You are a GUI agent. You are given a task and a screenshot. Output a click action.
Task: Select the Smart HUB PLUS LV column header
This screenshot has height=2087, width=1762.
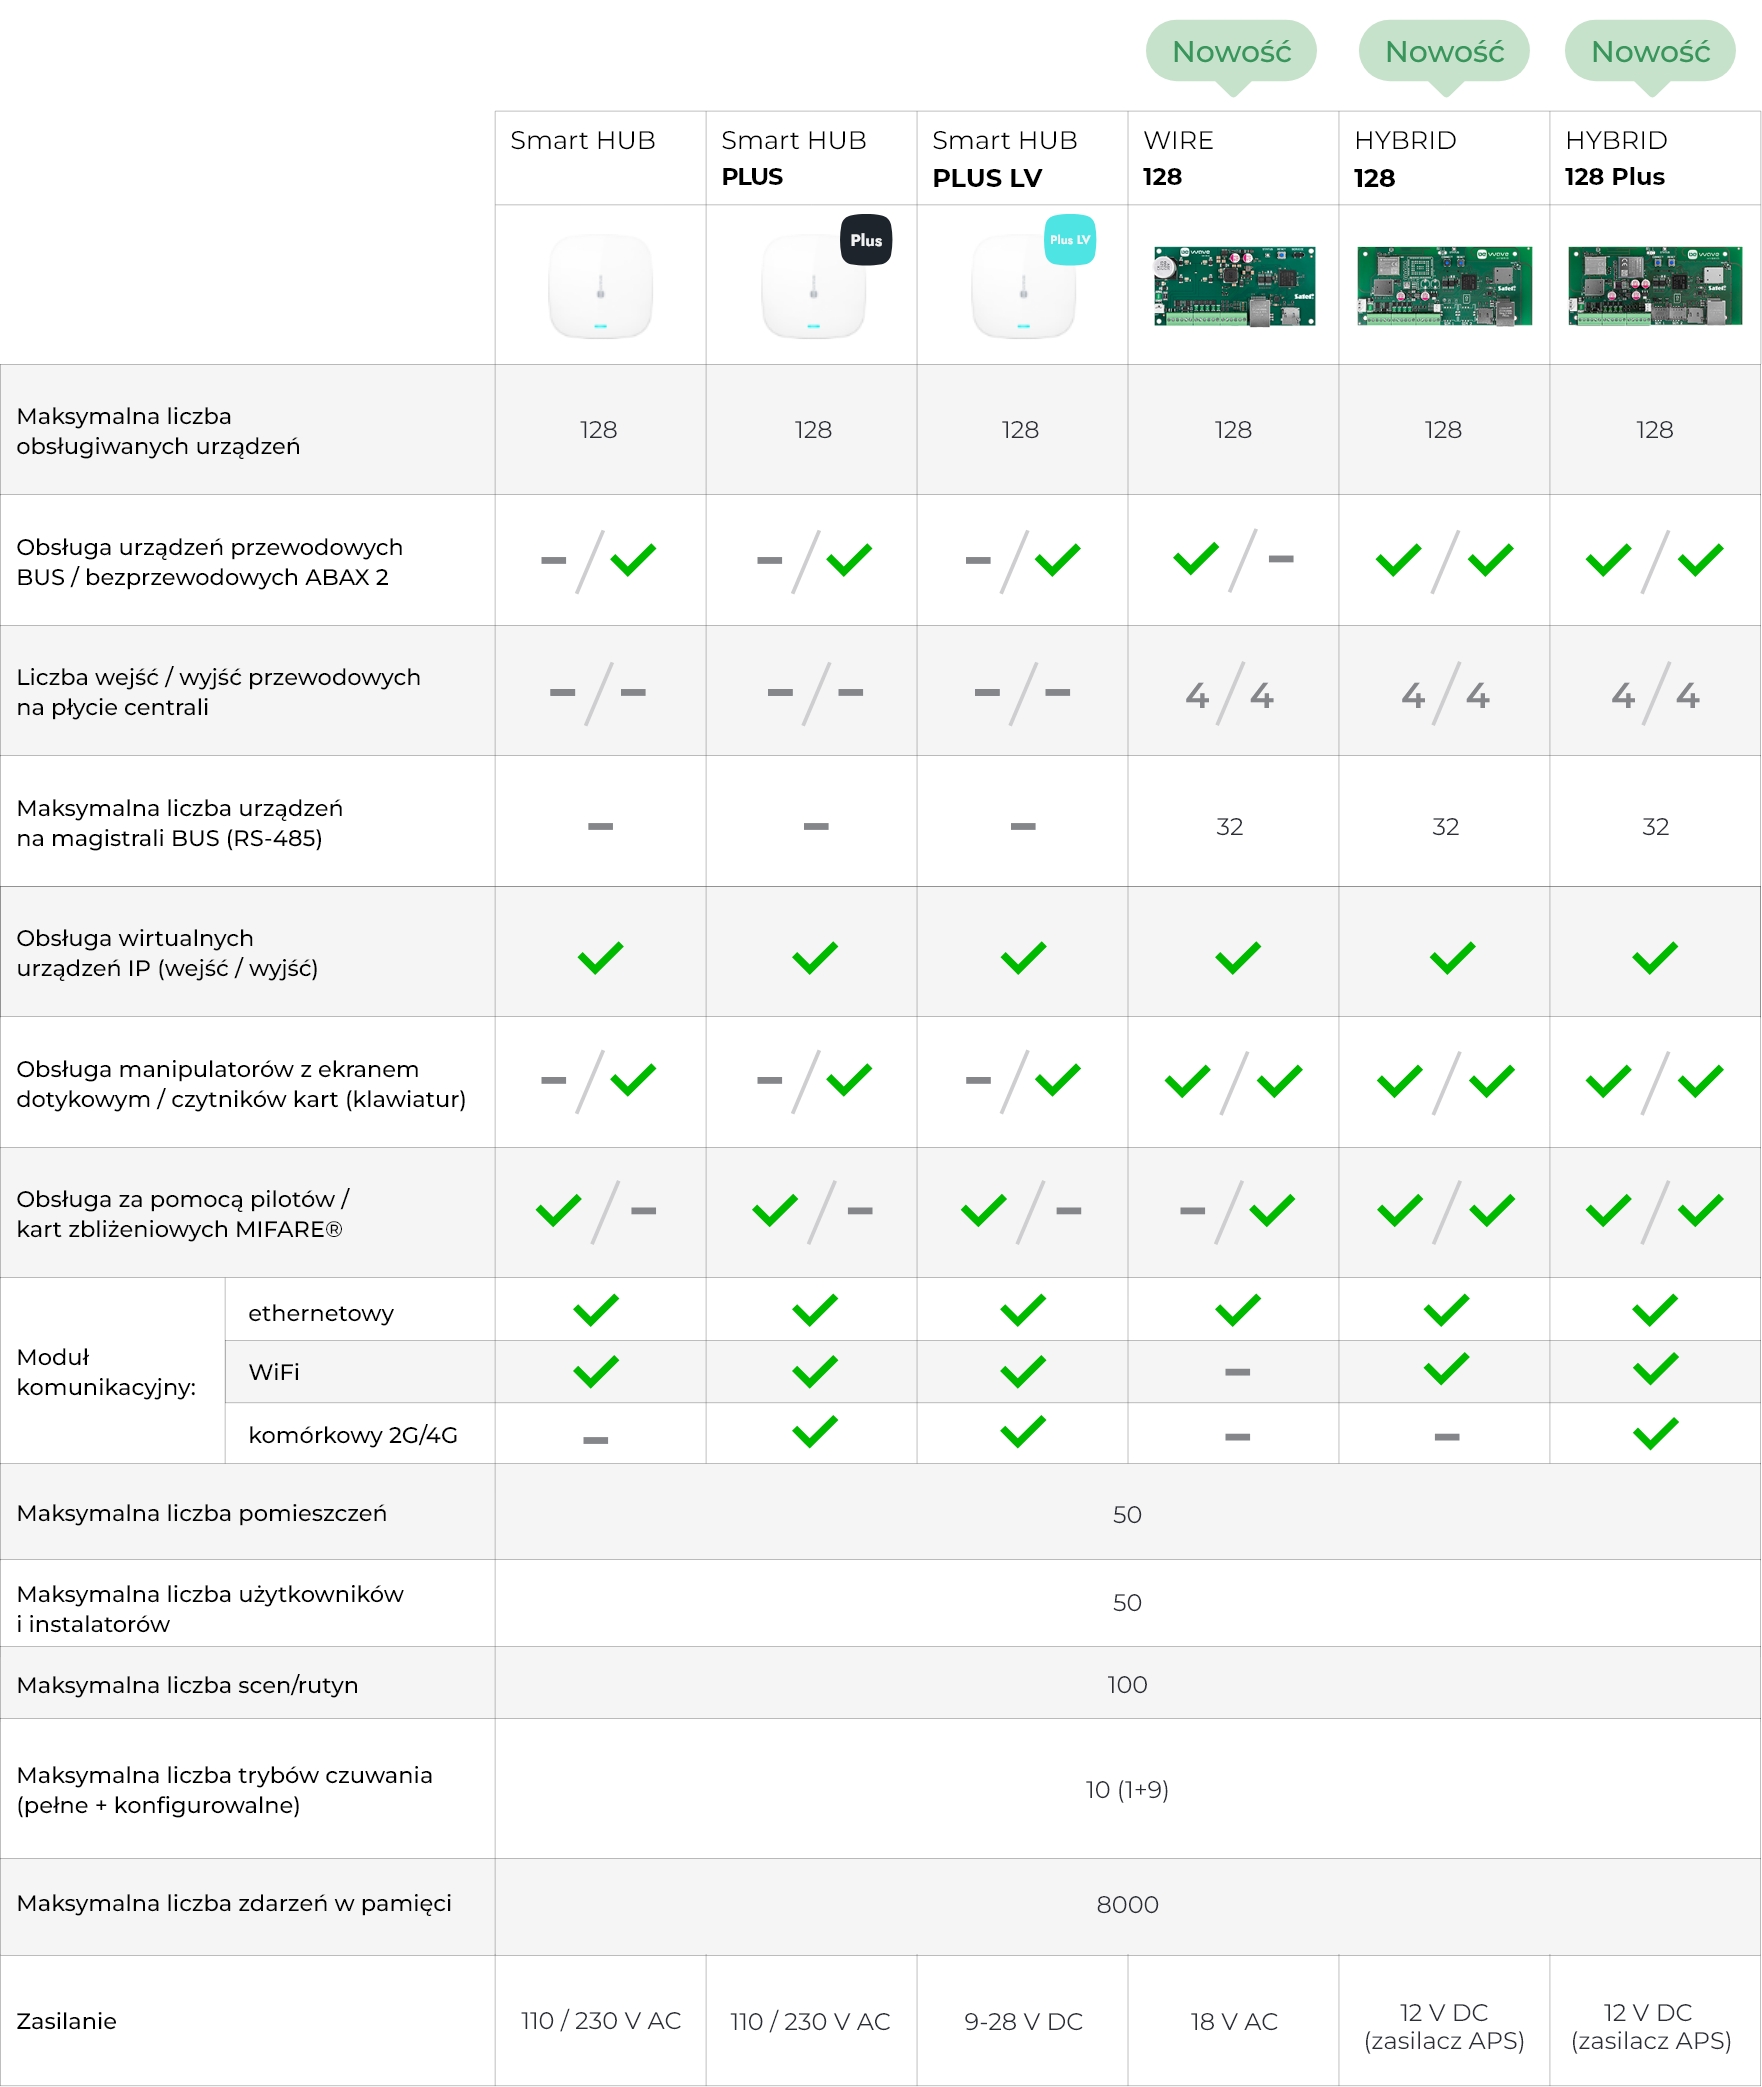[1022, 158]
